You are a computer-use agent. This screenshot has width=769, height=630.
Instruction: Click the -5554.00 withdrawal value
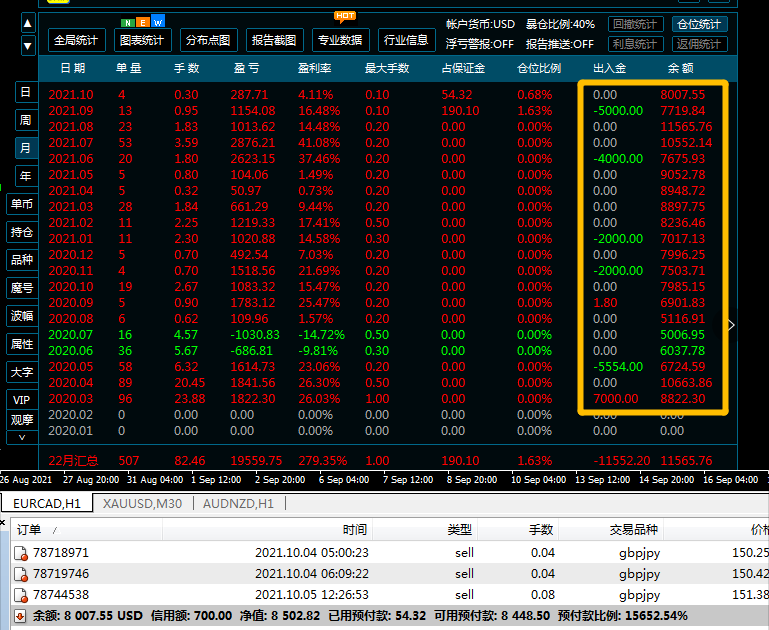[x=618, y=367]
